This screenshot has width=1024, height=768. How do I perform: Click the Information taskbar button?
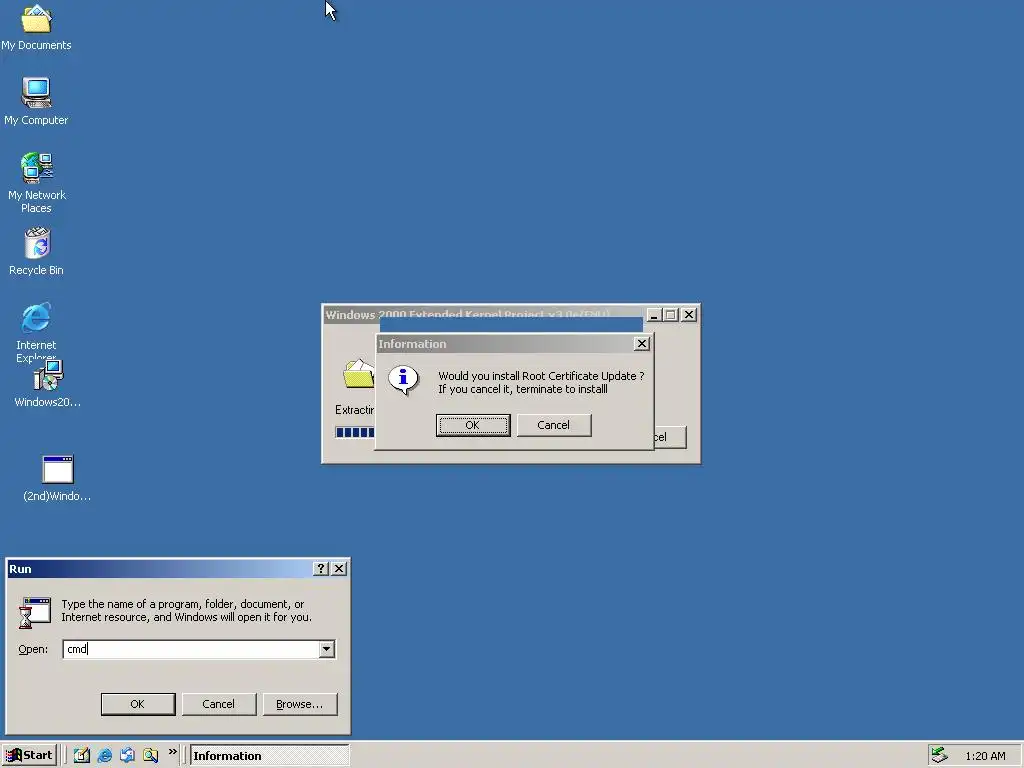pos(269,756)
